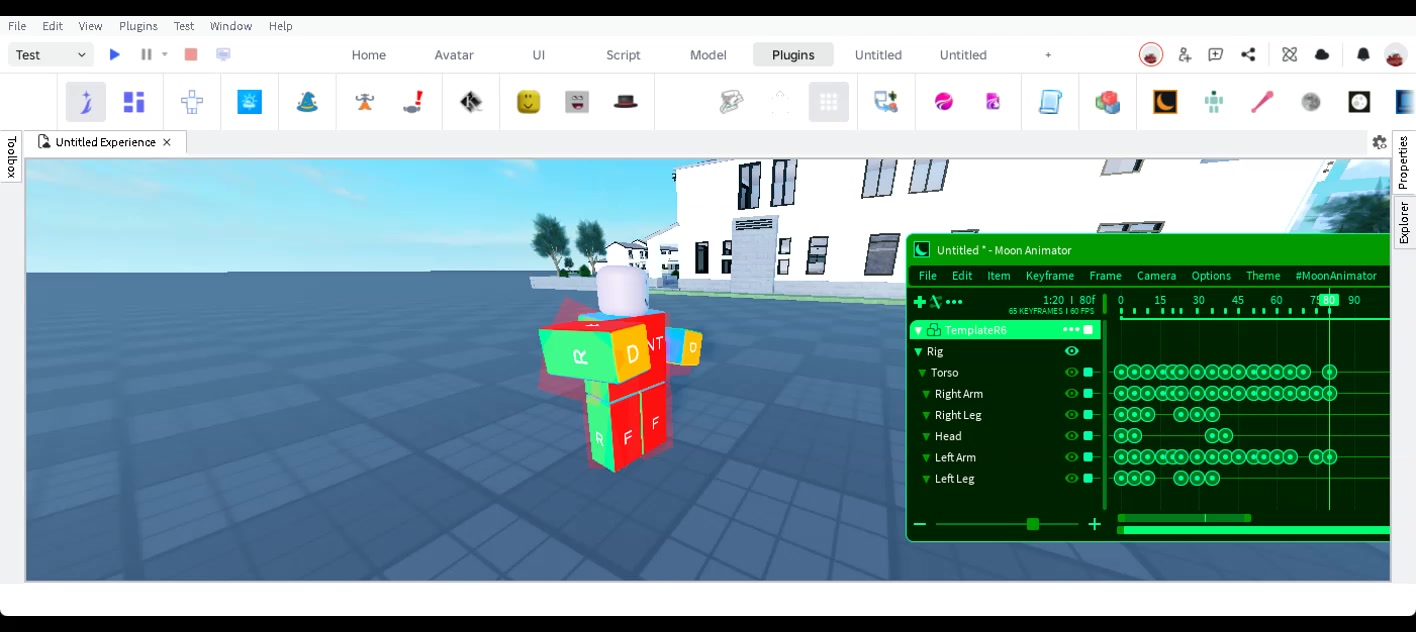The width and height of the screenshot is (1416, 632).
Task: Switch to the Model ribbon tab
Action: click(708, 55)
